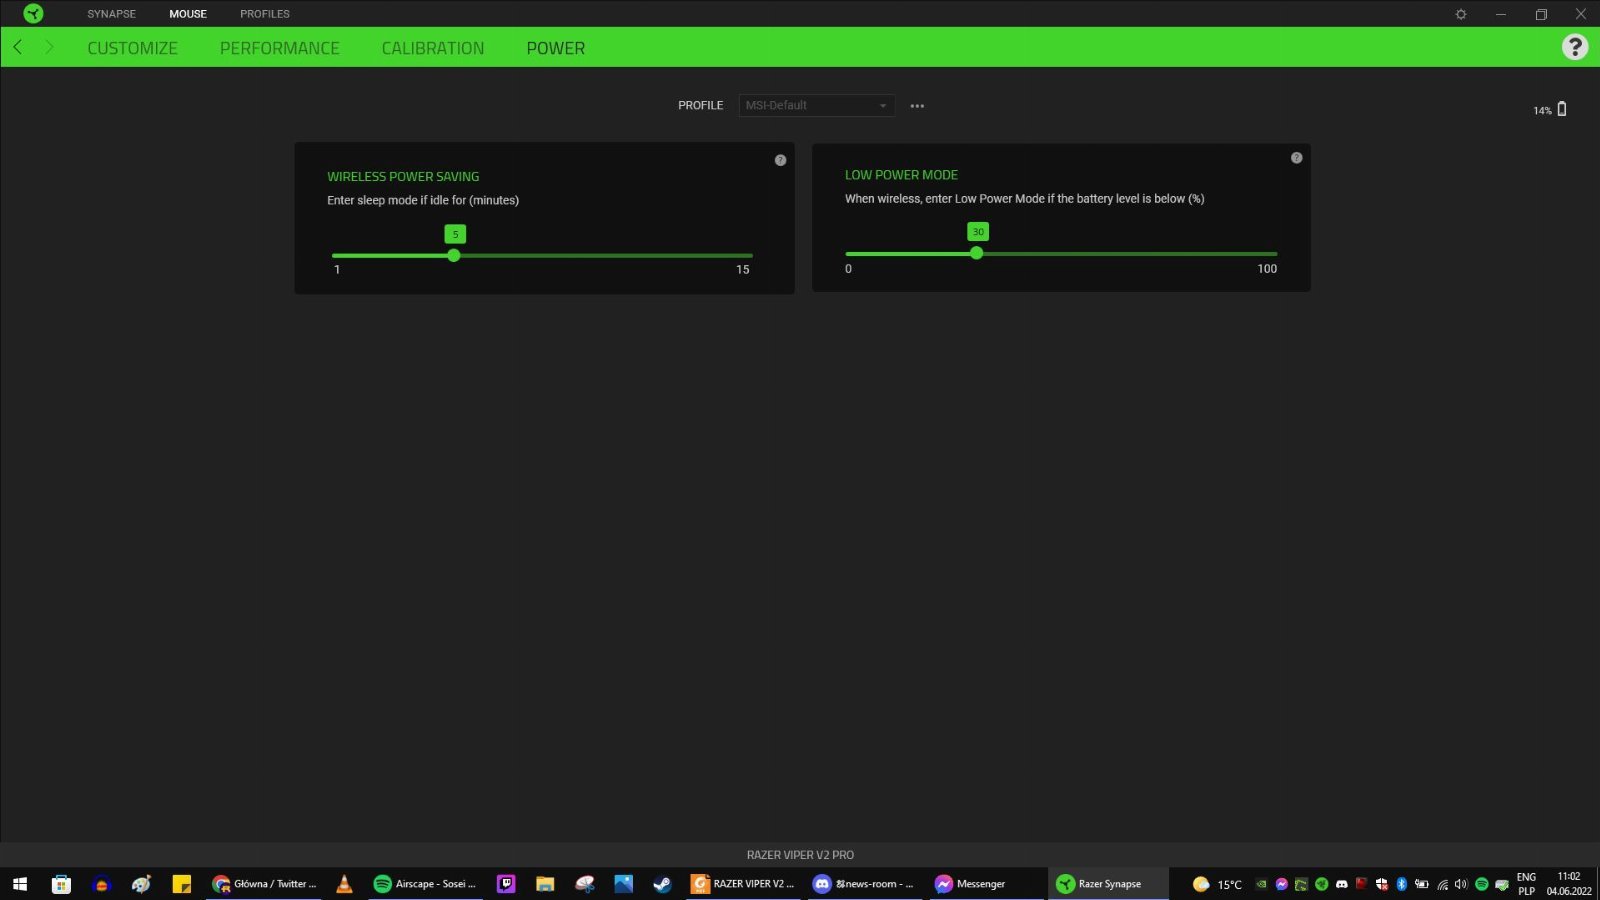The image size is (1600, 900).
Task: Open the profile options ellipsis menu
Action: (917, 106)
